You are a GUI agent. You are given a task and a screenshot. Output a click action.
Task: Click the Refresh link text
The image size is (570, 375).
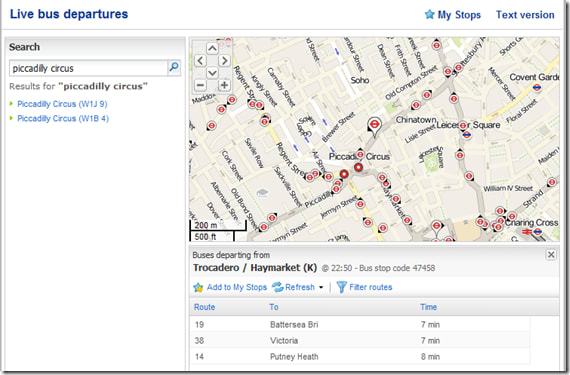(x=300, y=287)
